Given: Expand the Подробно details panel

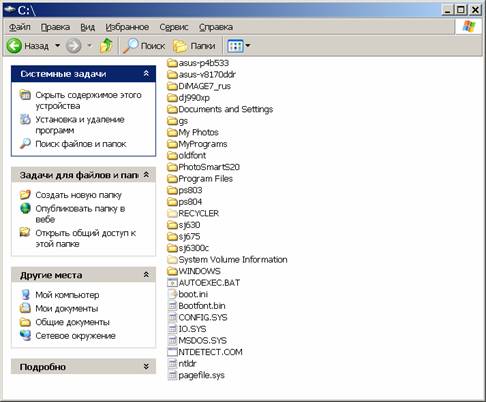Looking at the screenshot, I should coord(146,366).
